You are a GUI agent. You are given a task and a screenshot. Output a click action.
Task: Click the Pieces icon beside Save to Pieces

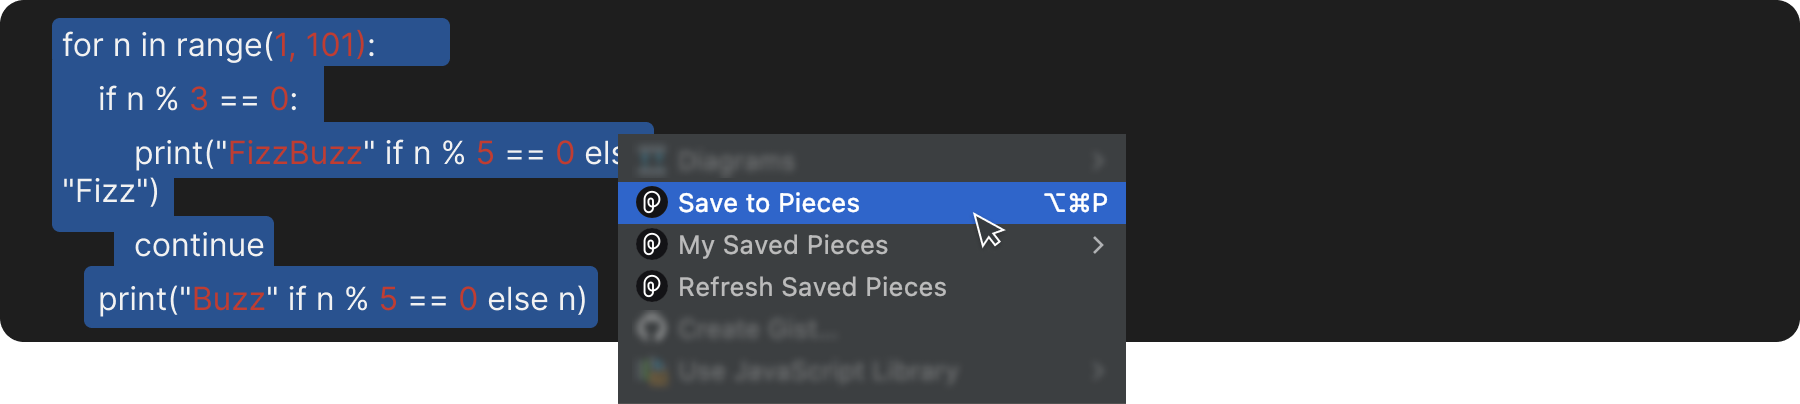652,203
